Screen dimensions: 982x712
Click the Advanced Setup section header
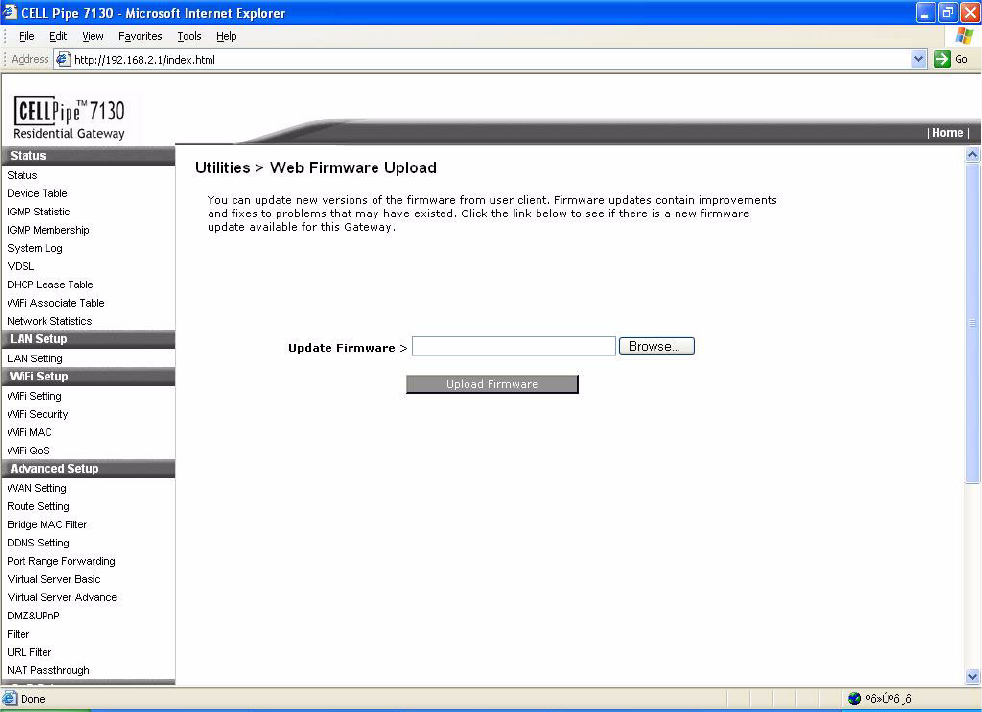pyautogui.click(x=88, y=469)
